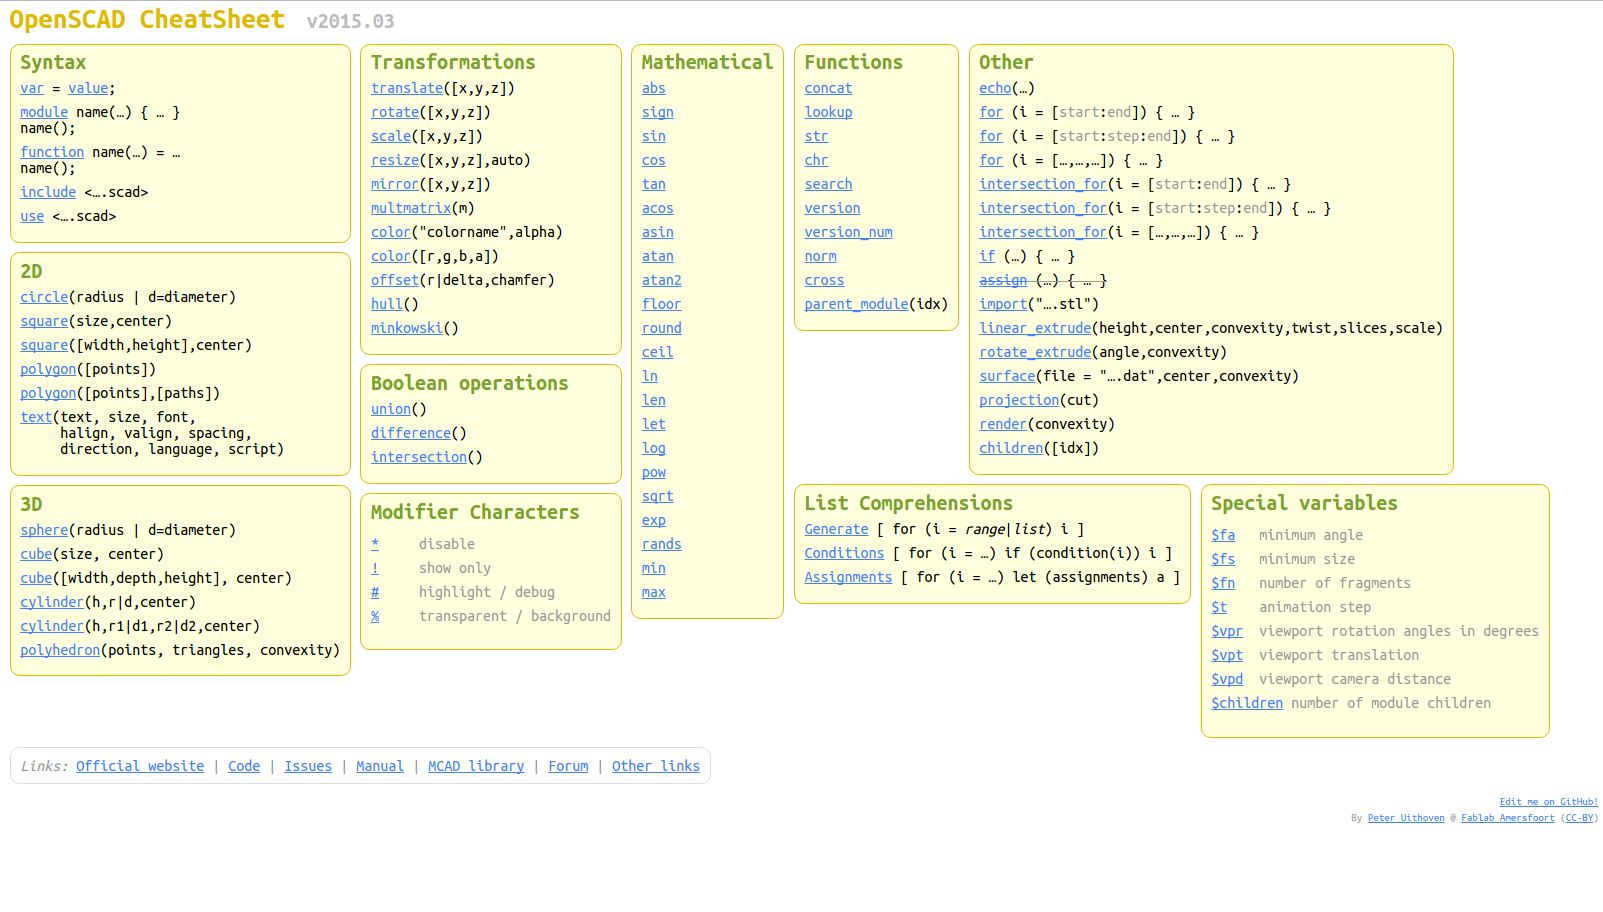Open the sin function documentation
Image resolution: width=1603 pixels, height=912 pixels.
click(653, 136)
